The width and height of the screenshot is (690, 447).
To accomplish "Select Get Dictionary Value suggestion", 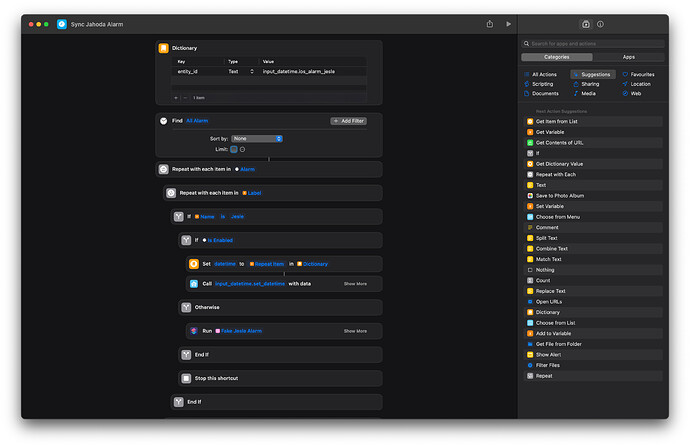I will tap(594, 164).
